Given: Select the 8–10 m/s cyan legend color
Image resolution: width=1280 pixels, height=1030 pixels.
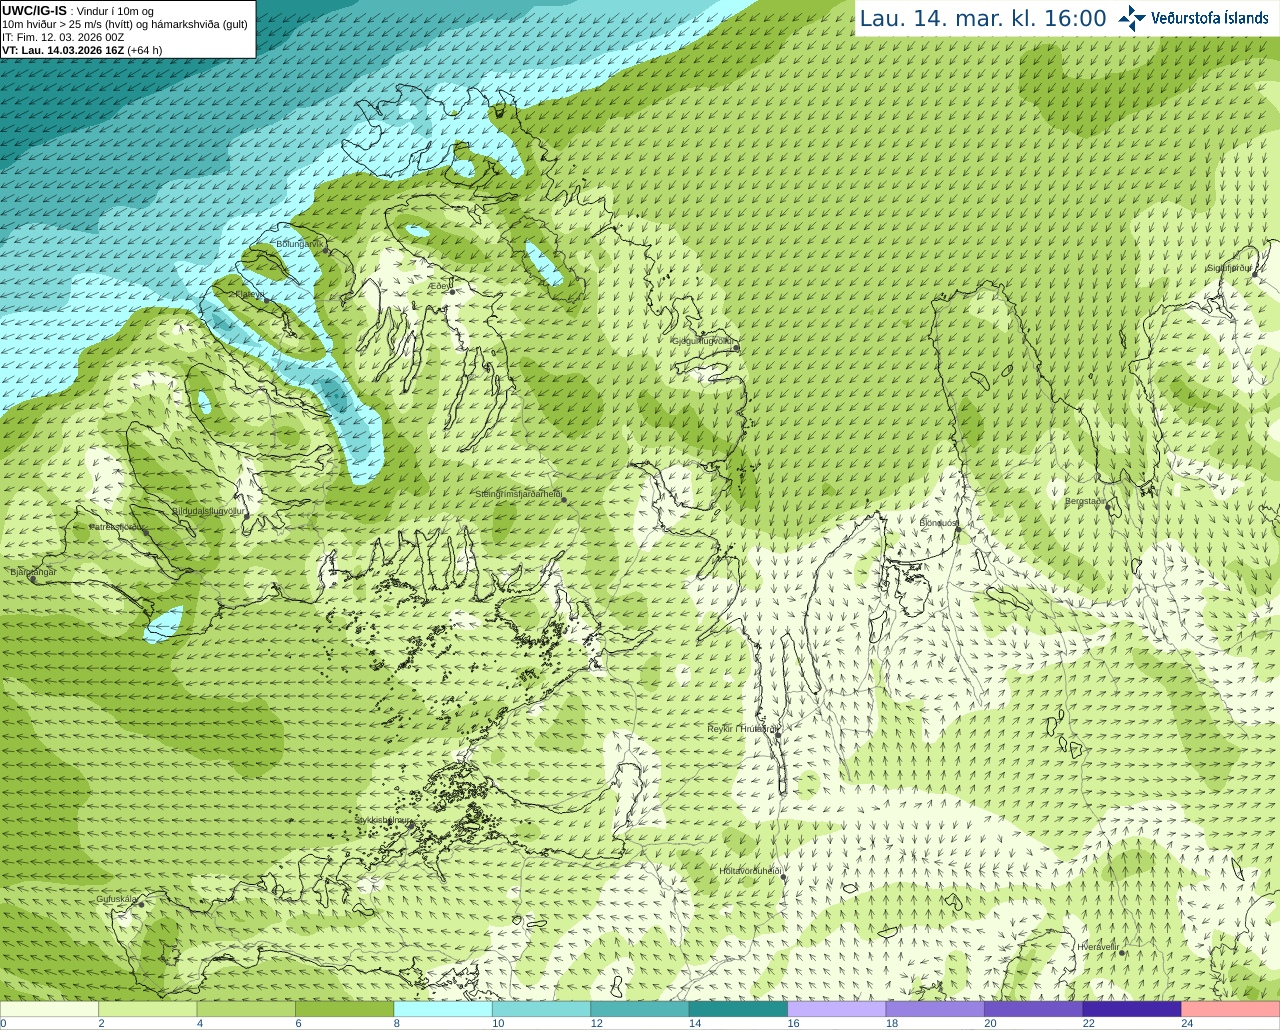Looking at the screenshot, I should (443, 1009).
